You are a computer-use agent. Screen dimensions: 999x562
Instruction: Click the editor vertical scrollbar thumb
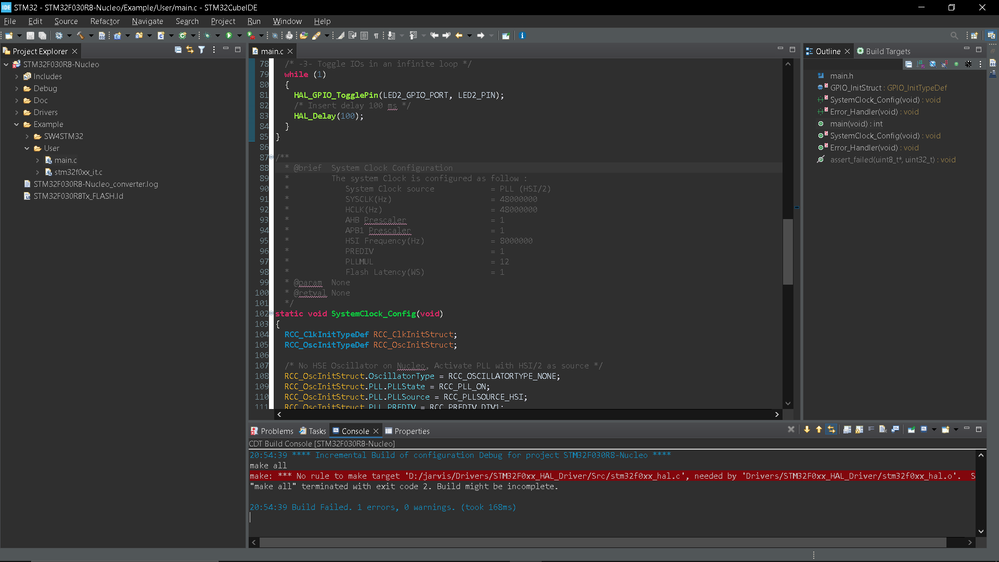click(788, 251)
